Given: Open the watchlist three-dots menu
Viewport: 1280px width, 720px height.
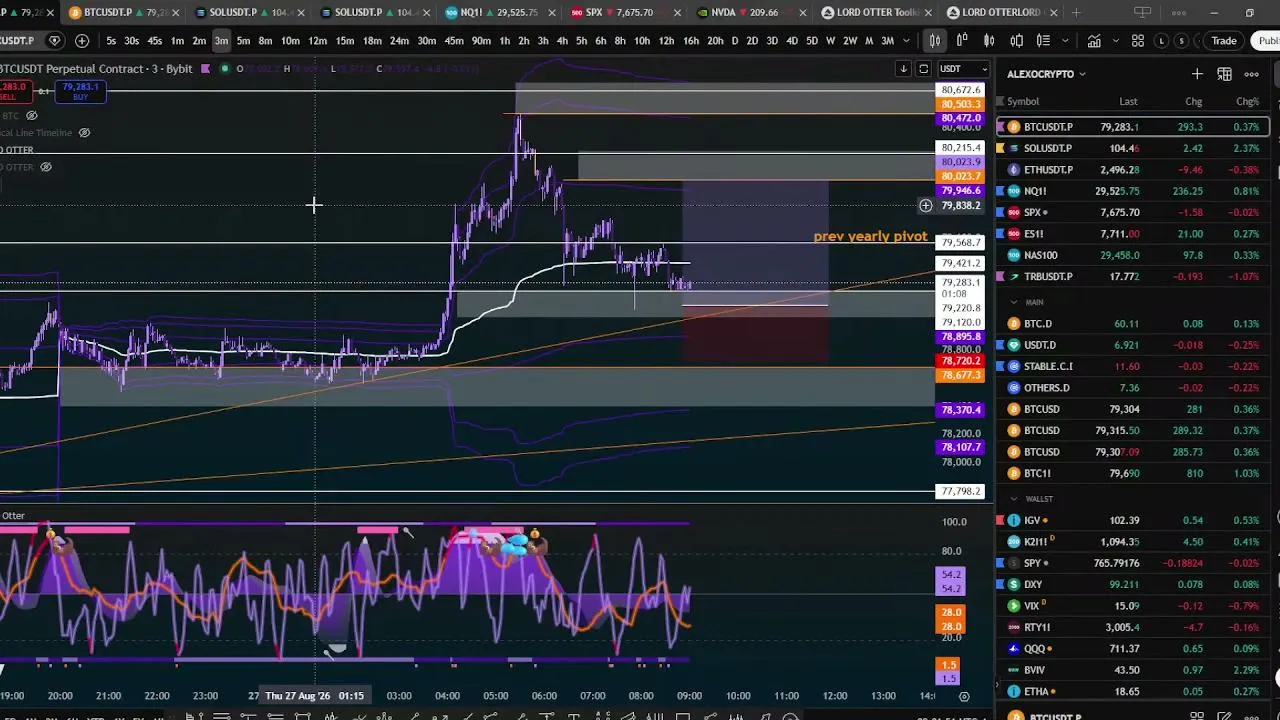Looking at the screenshot, I should 1251,74.
